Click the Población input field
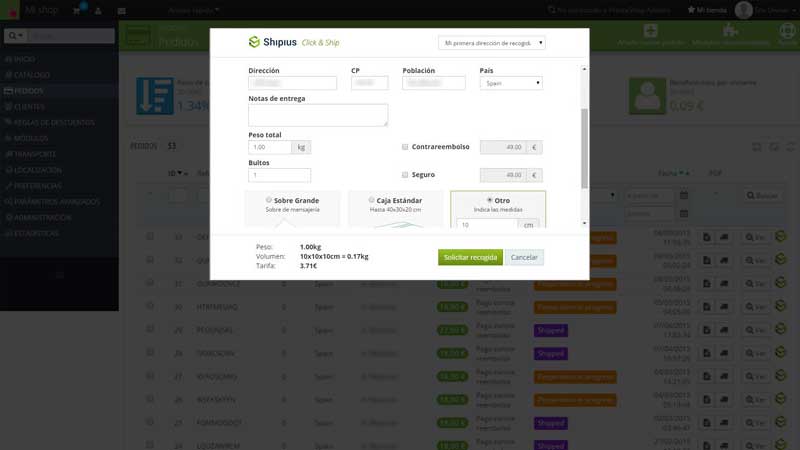The width and height of the screenshot is (800, 450). (434, 83)
